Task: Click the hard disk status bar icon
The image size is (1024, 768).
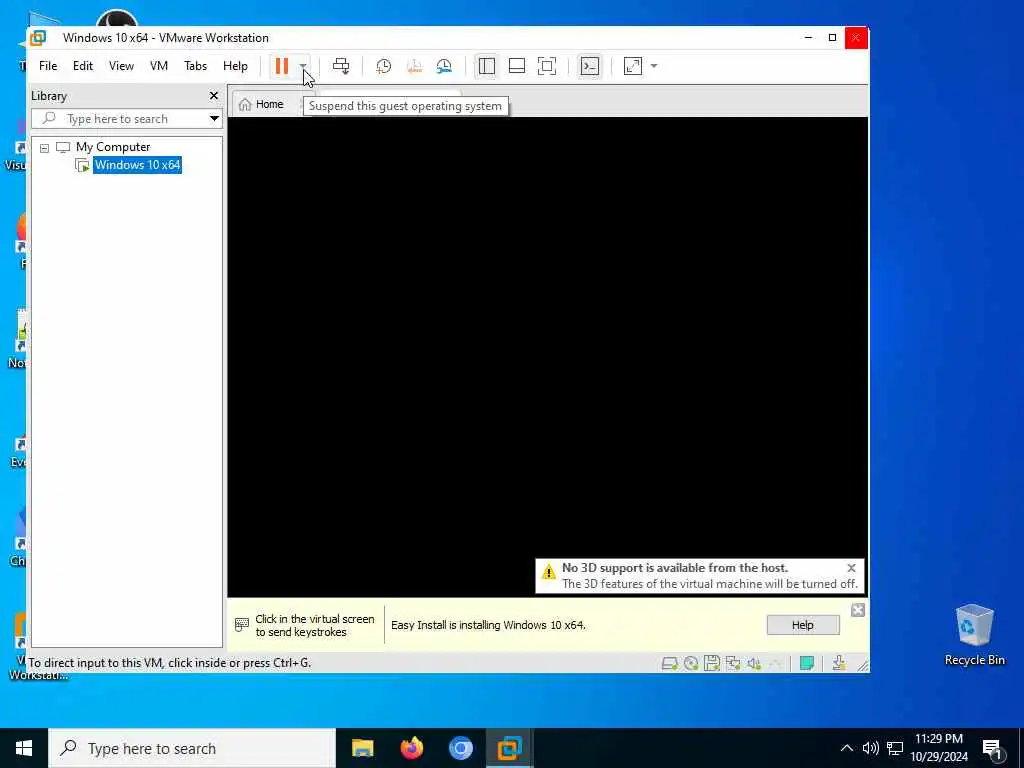Action: [669, 664]
